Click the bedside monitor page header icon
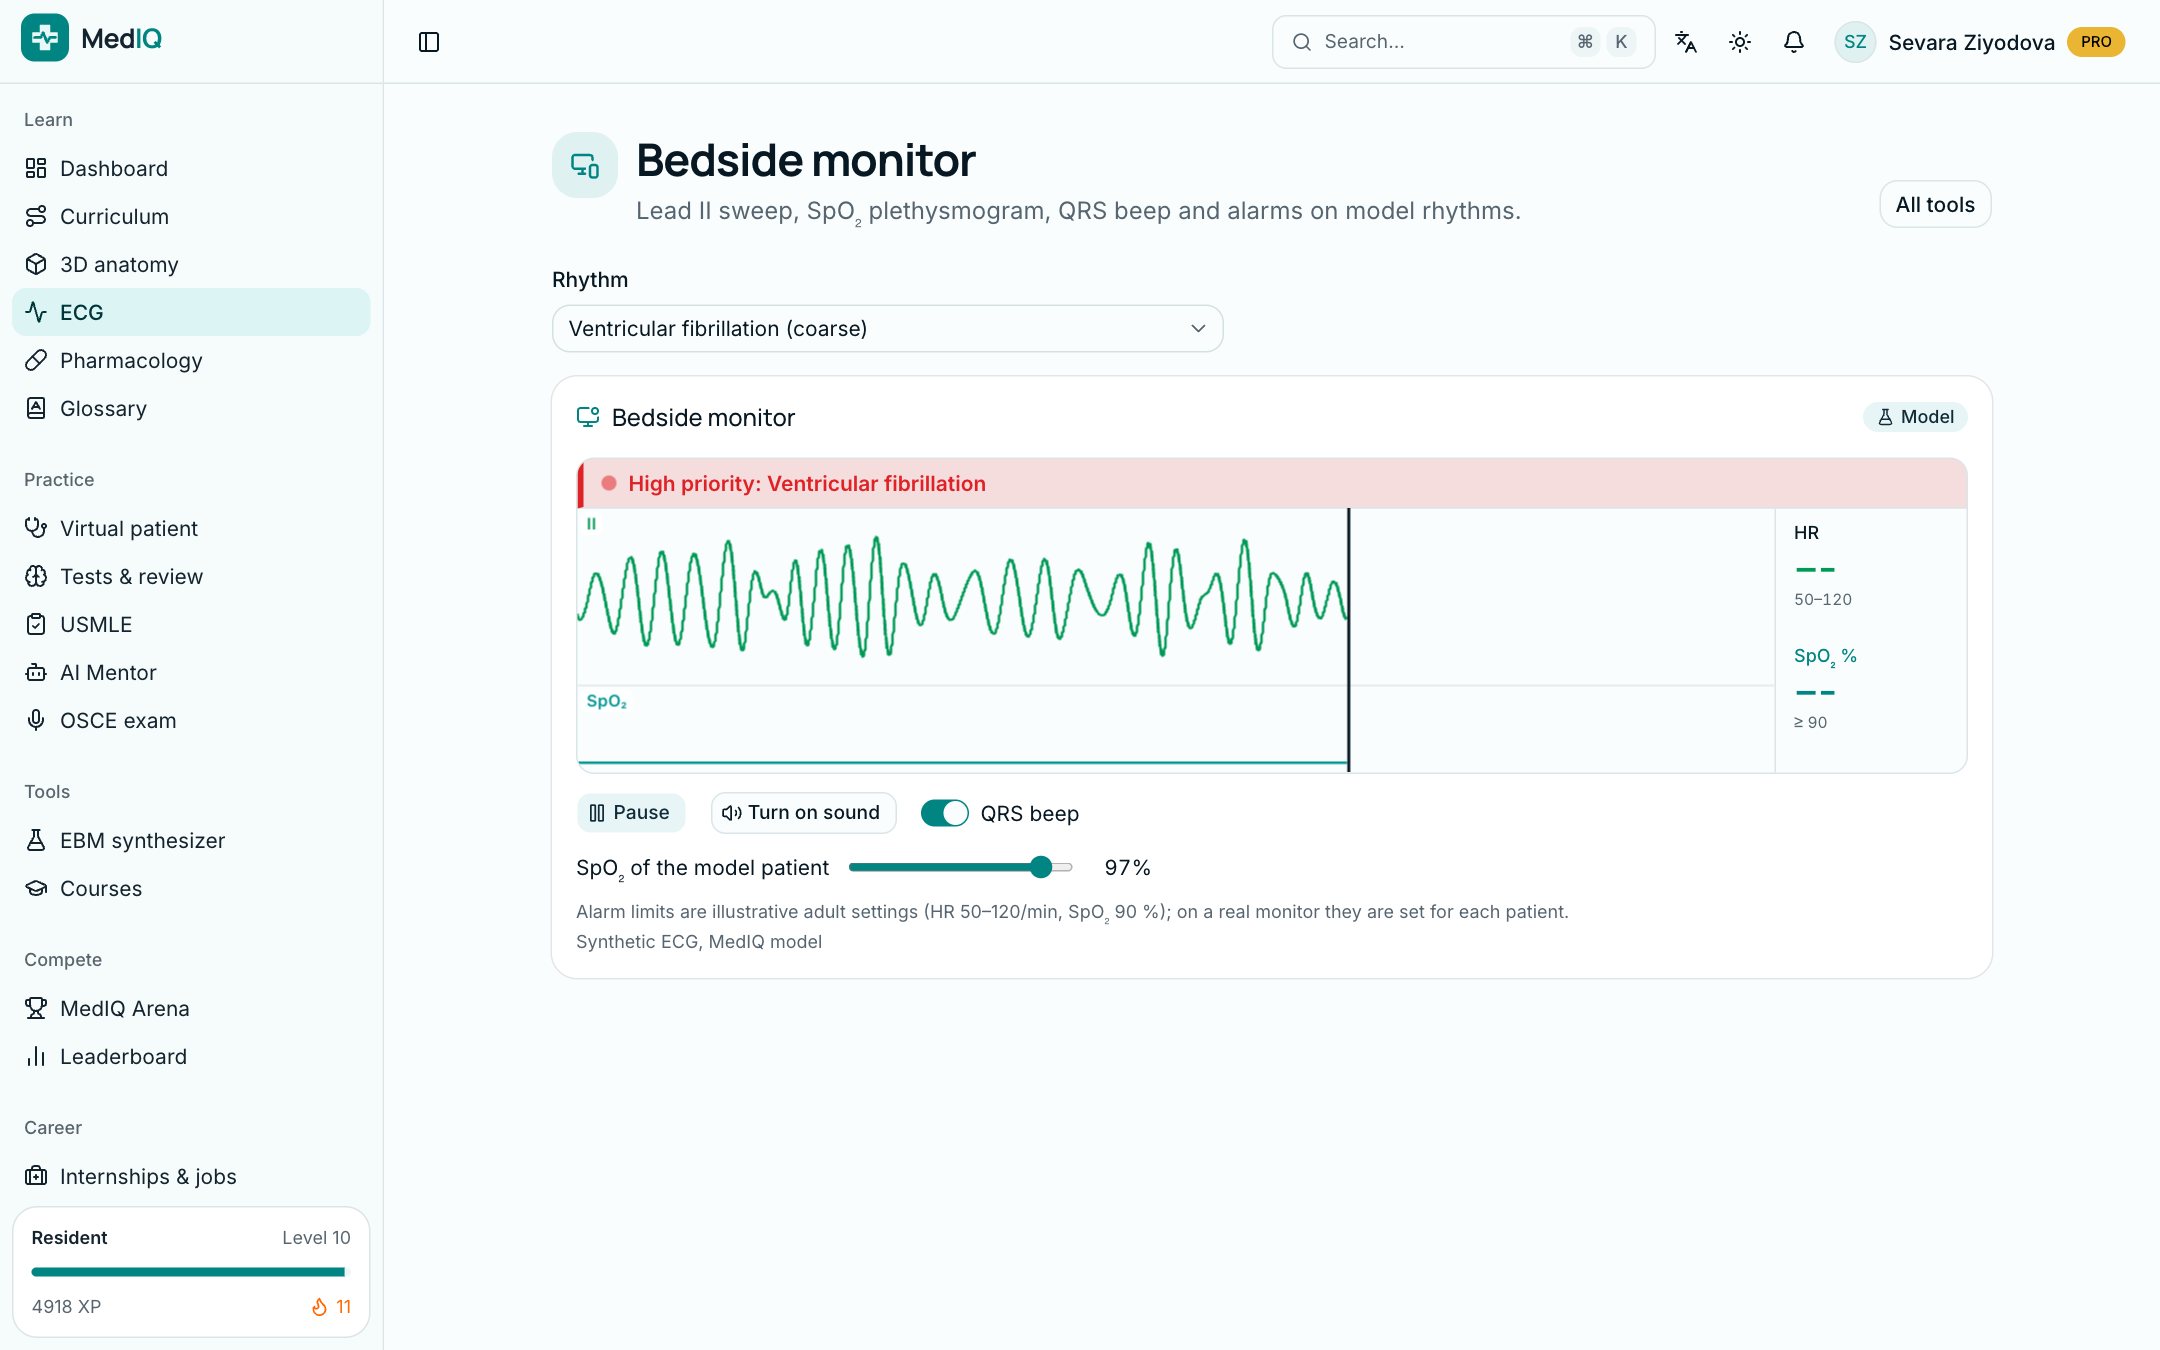This screenshot has width=2160, height=1350. pos(585,165)
